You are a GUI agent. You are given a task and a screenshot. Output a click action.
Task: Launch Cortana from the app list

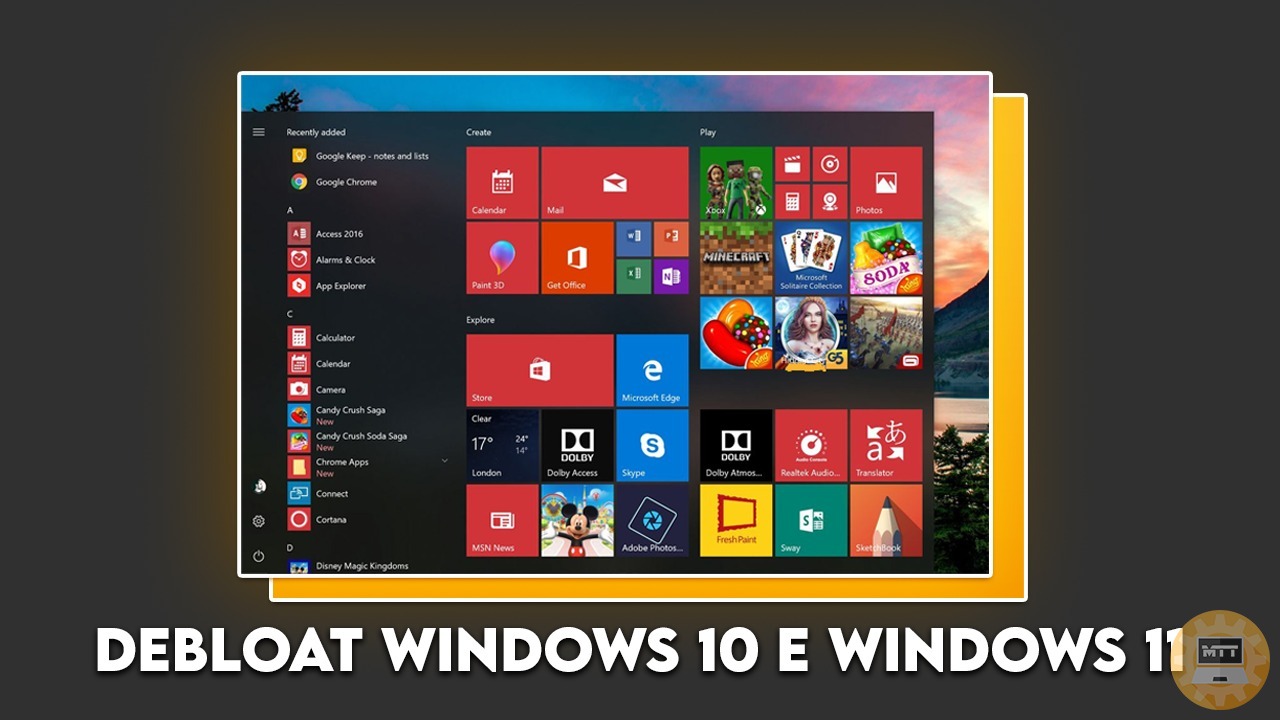pyautogui.click(x=318, y=519)
